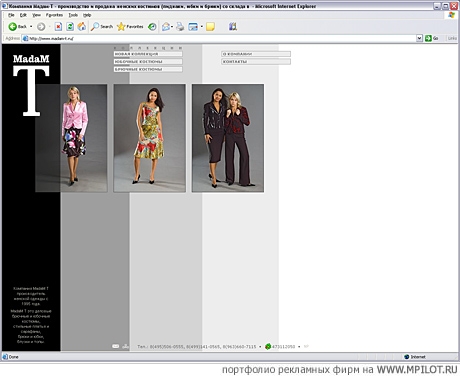Click the ICQ number 473112050

click(x=284, y=347)
